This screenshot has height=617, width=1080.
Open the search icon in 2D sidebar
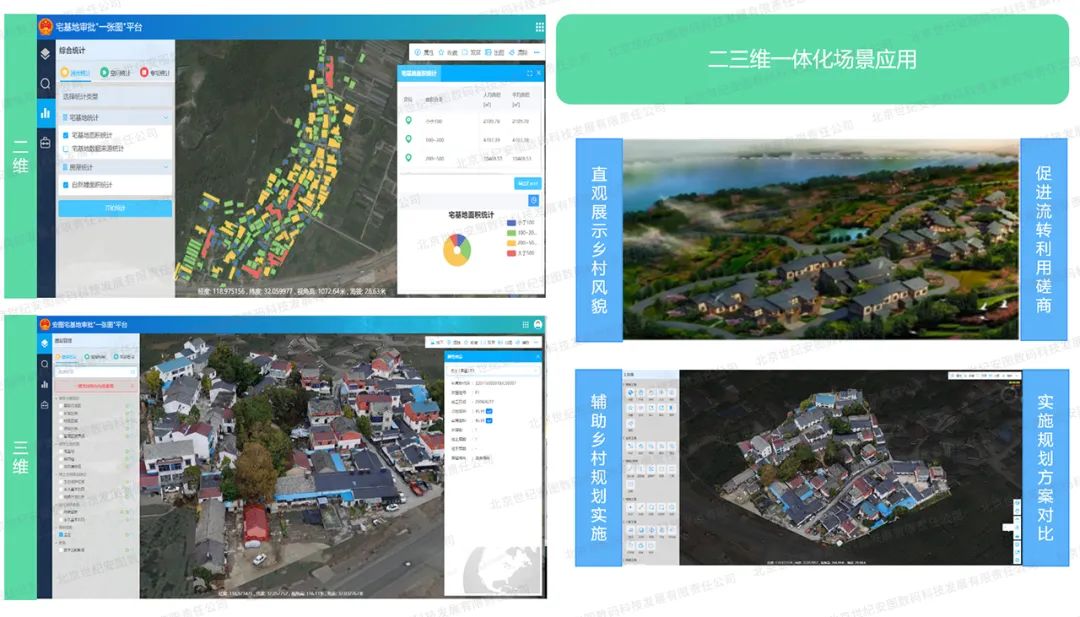click(x=45, y=84)
